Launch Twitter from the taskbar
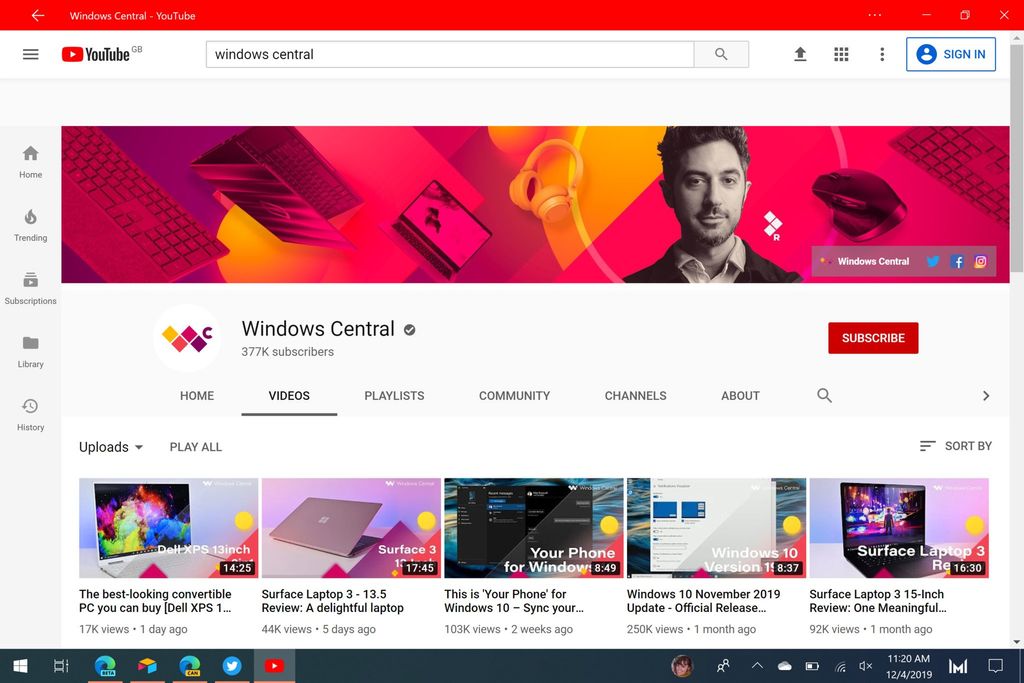Screen dimensions: 1024x683 tap(232, 665)
